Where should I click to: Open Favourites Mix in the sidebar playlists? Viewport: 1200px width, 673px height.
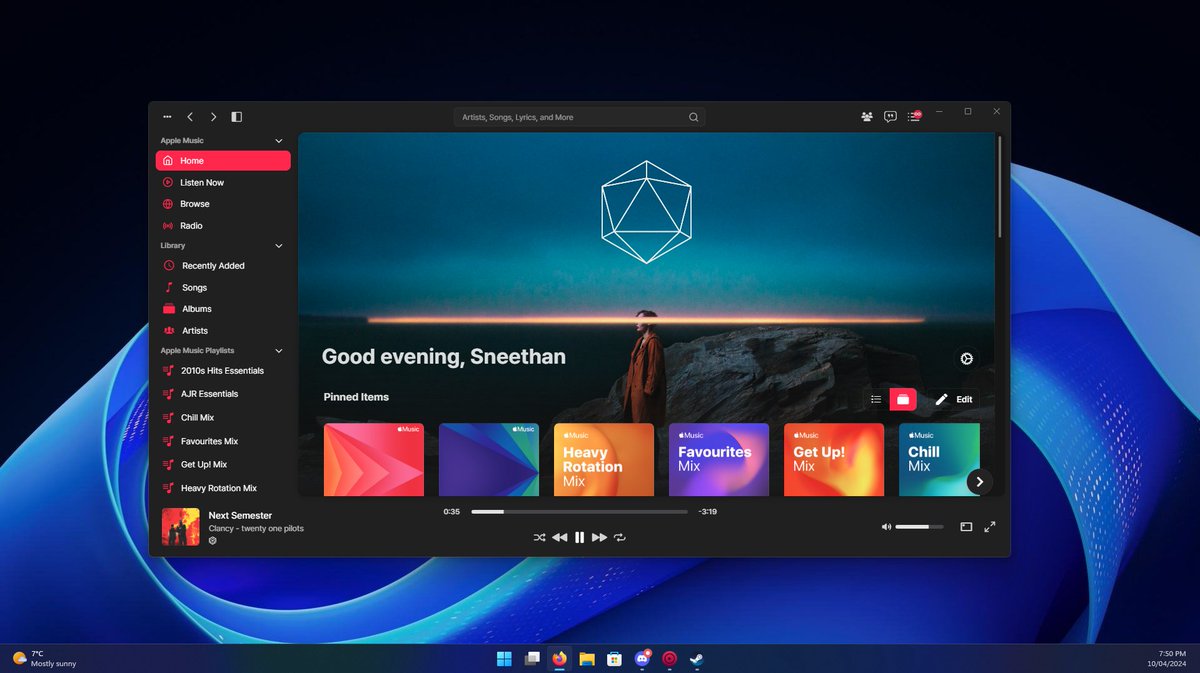coord(223,441)
